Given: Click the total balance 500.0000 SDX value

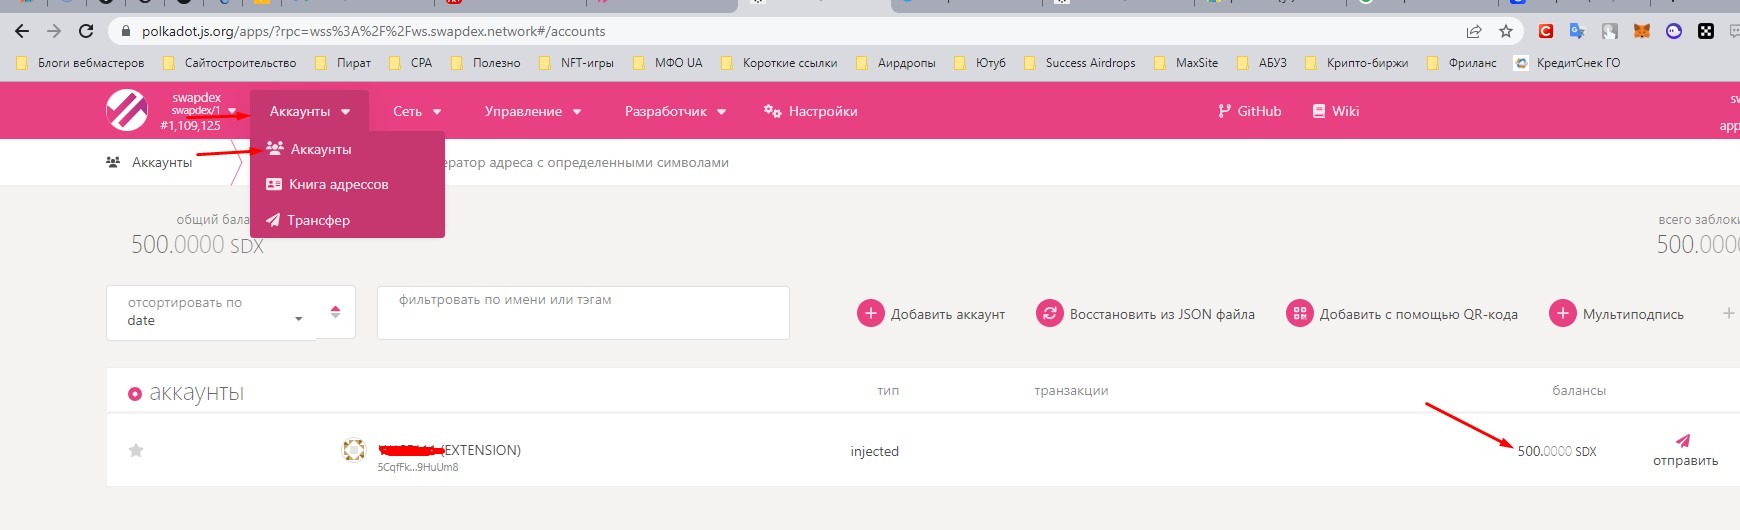Looking at the screenshot, I should point(197,244).
